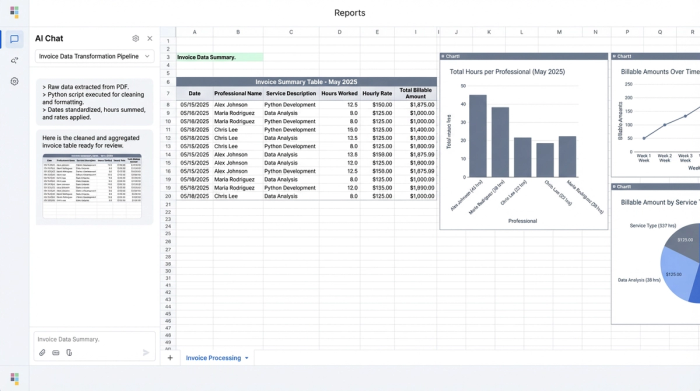Select the Invoice Data Summary cell in row 3

point(220,57)
